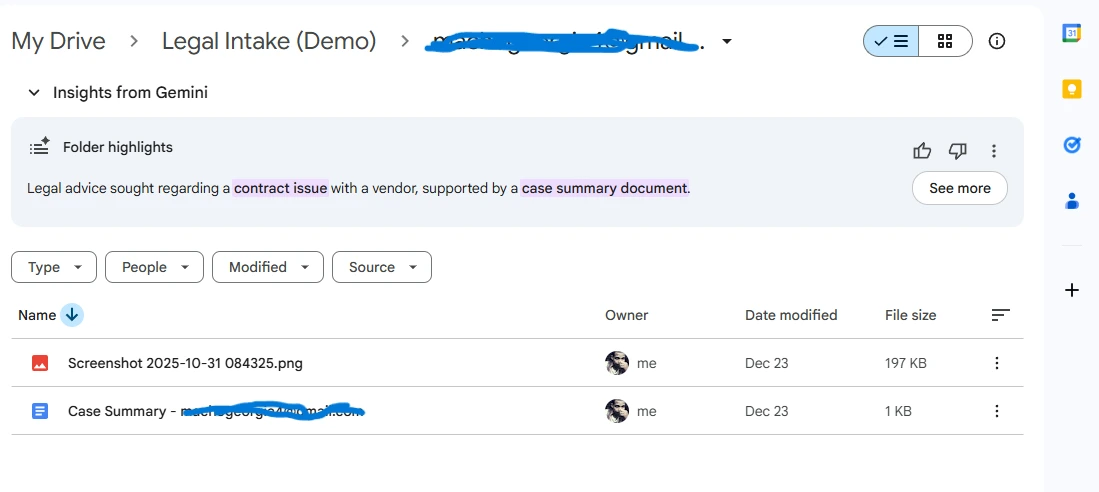This screenshot has width=1099, height=492.
Task: Open the People filter dropdown
Action: click(154, 267)
